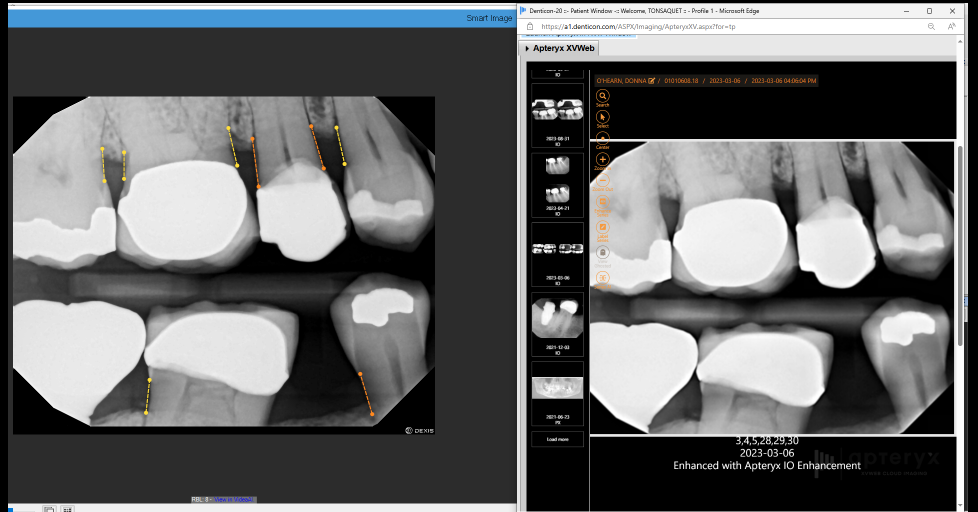Activate the Select pointer tool

603,117
